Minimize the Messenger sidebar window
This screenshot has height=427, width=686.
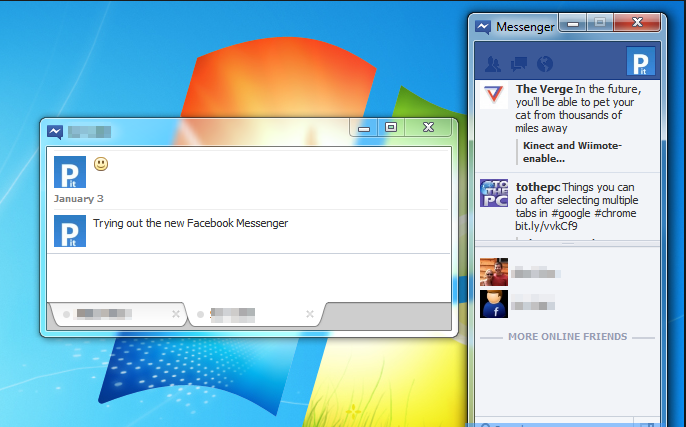click(573, 23)
